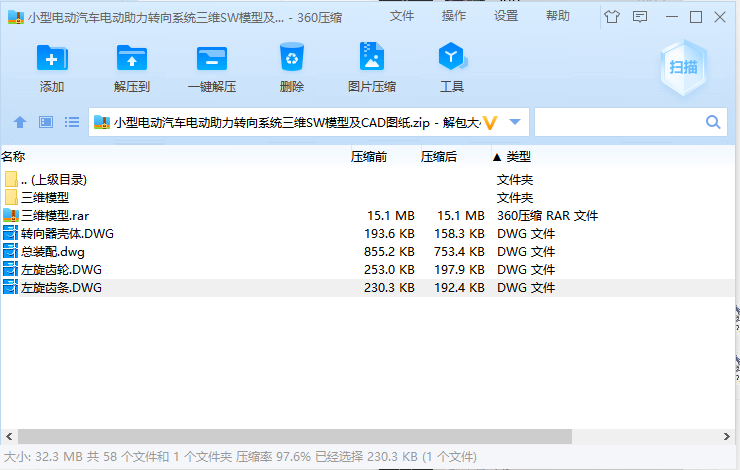
Task: Click the 15.1 MB 压缩前 size of 三维模型.rar
Action: point(391,216)
